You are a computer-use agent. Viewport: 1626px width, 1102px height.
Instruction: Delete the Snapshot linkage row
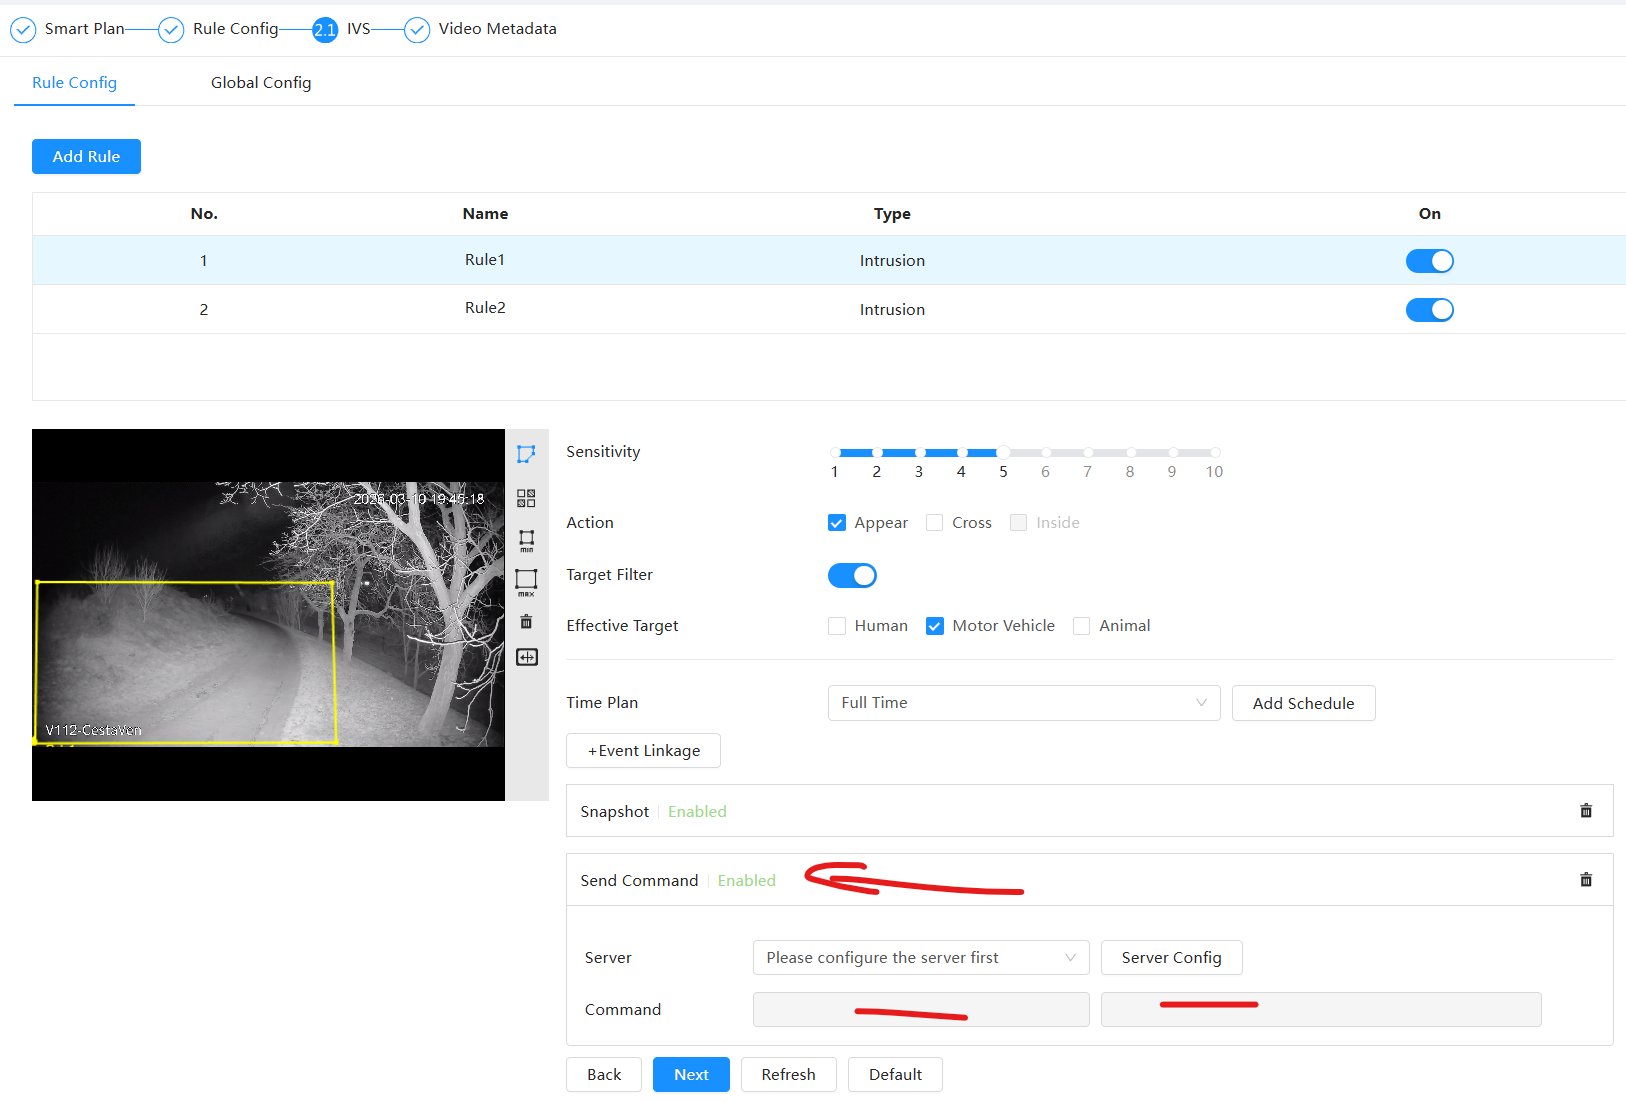1585,811
